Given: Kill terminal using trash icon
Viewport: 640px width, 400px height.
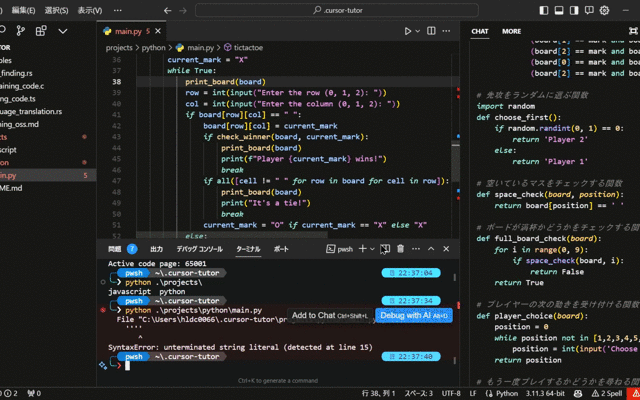Looking at the screenshot, I should click(401, 248).
